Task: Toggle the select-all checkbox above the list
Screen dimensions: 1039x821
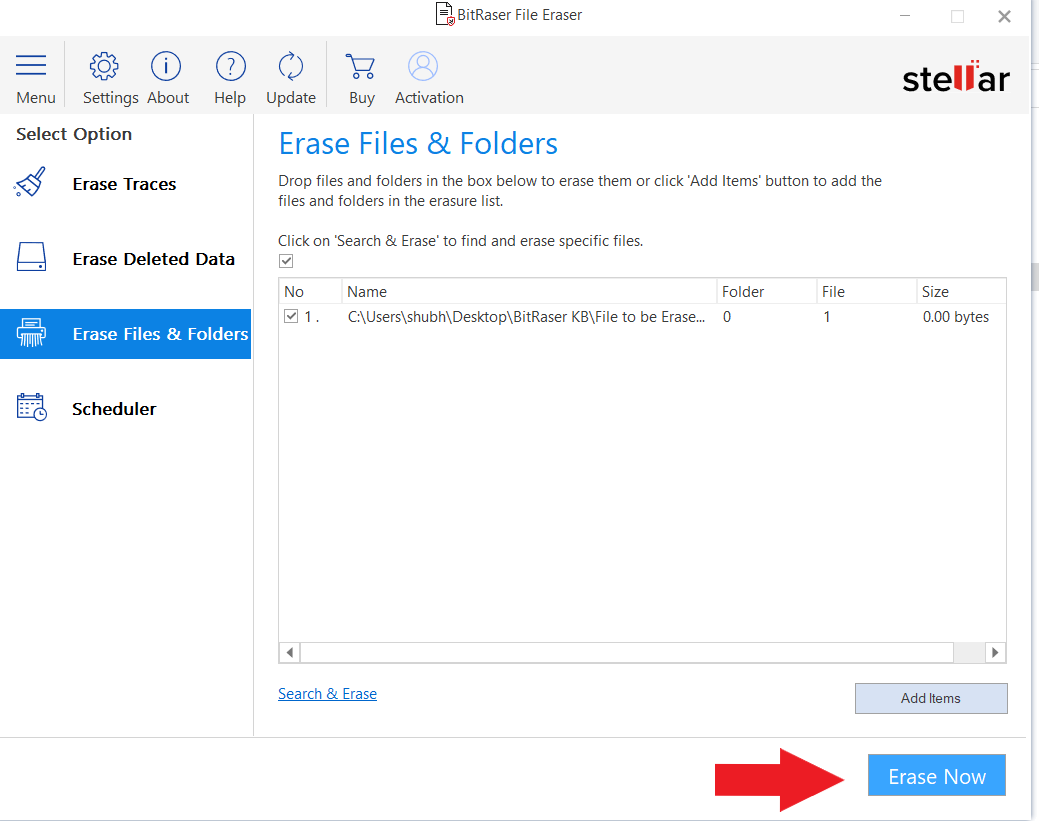Action: tap(286, 261)
